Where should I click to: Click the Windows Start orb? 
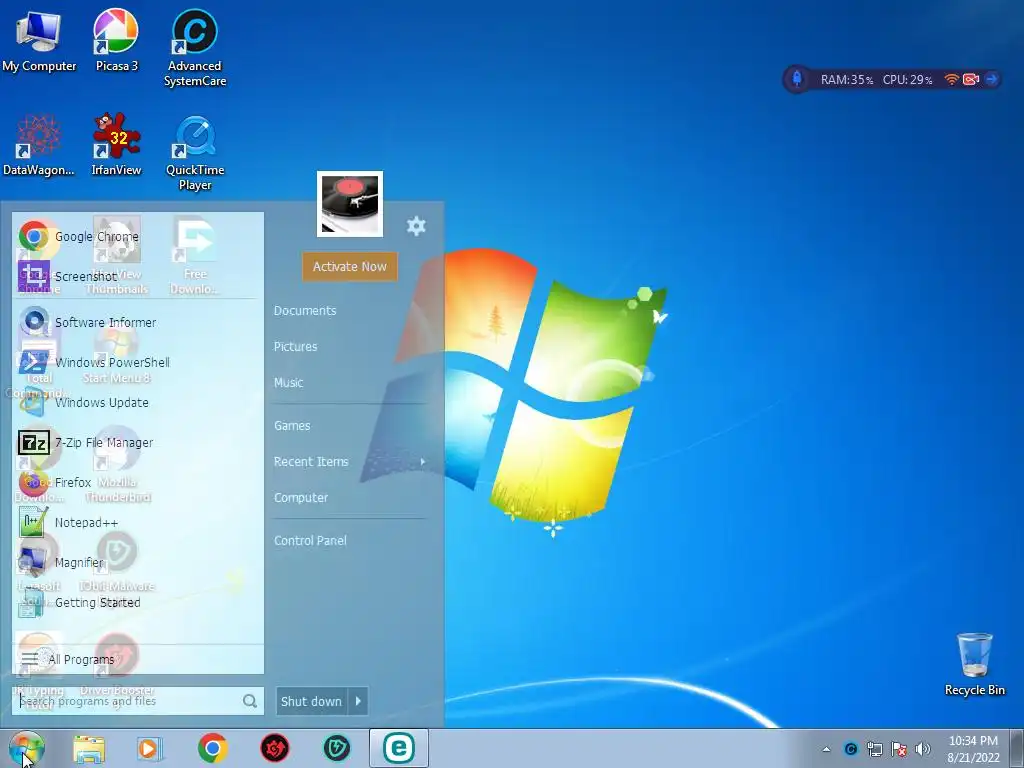[x=27, y=748]
